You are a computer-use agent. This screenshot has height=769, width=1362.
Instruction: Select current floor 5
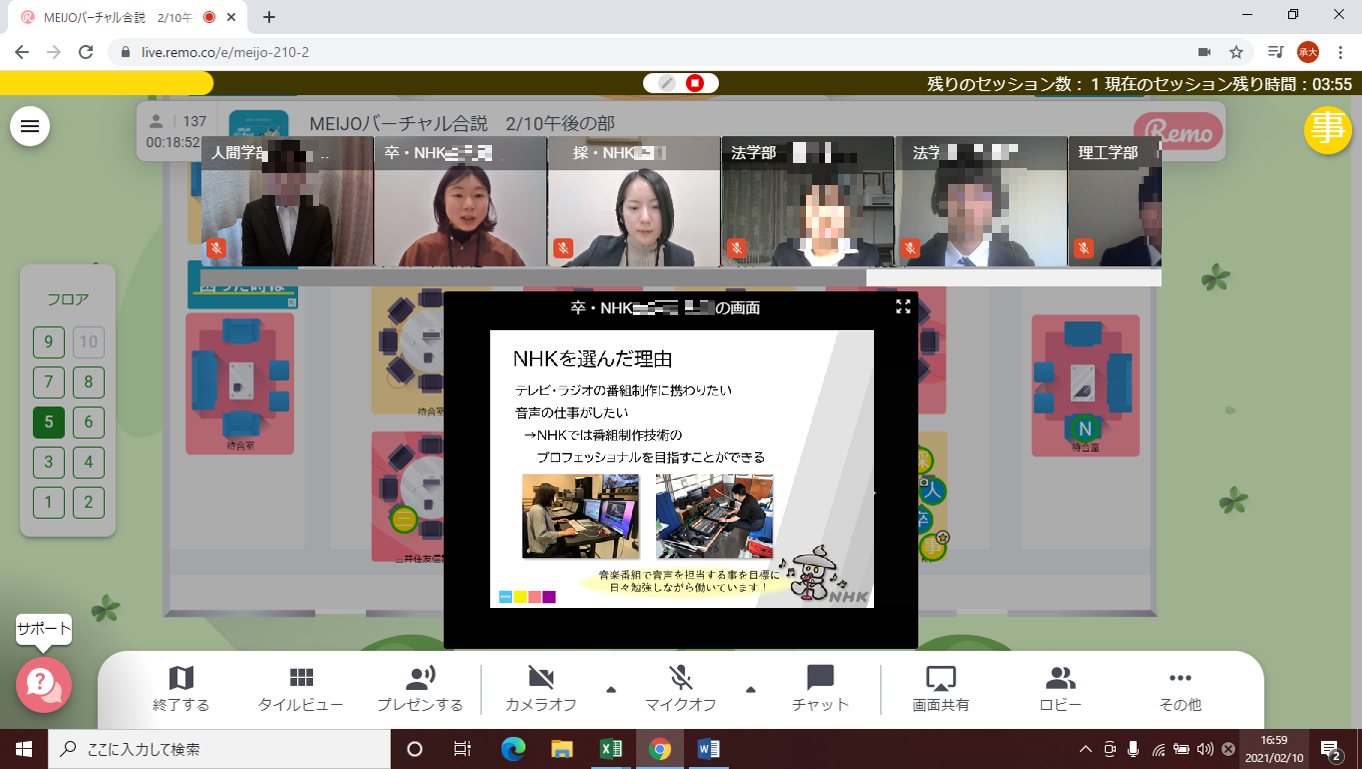pyautogui.click(x=48, y=422)
